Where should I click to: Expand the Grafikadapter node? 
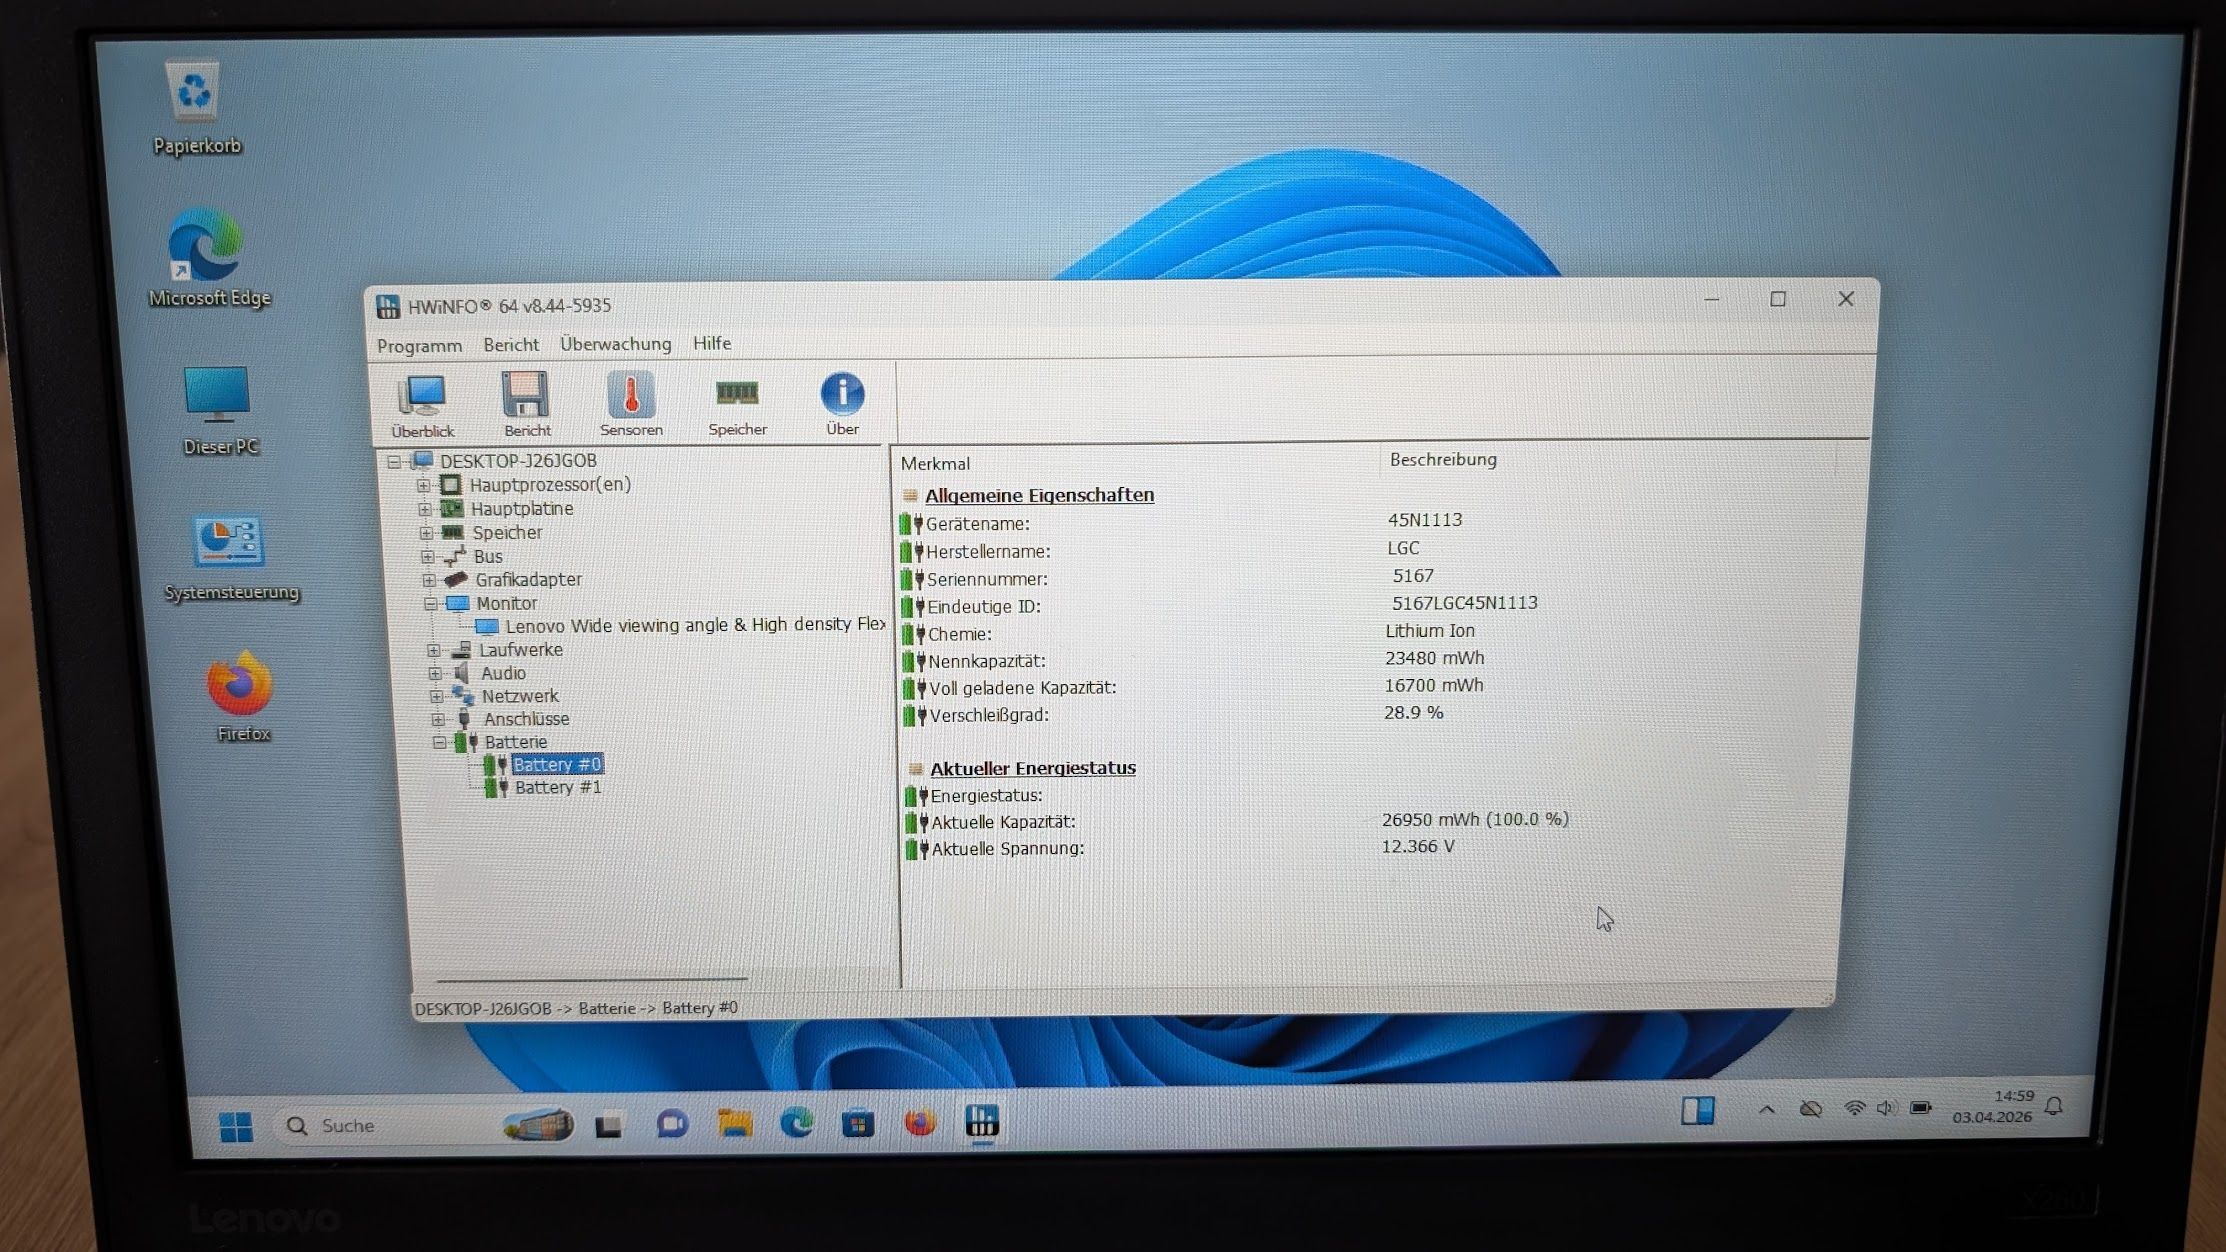click(428, 580)
